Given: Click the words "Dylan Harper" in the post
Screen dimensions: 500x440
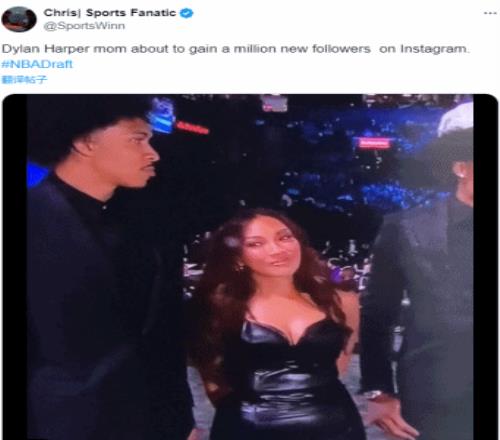Looking at the screenshot, I should coord(45,49).
